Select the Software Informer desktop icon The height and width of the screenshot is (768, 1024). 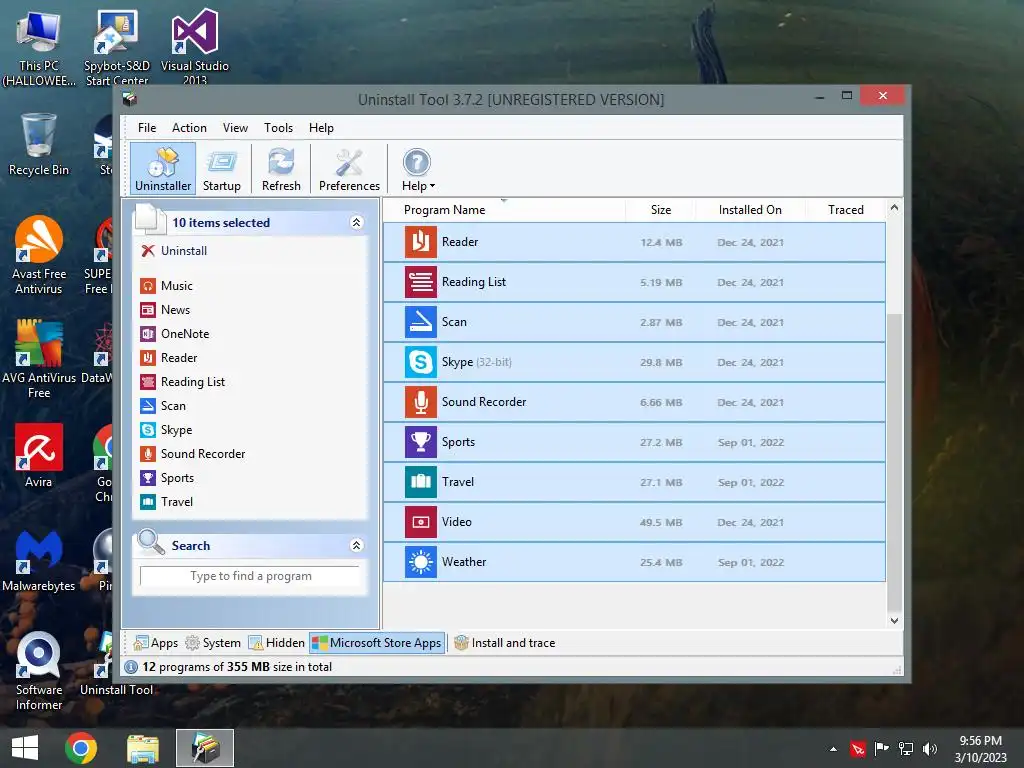tap(39, 671)
